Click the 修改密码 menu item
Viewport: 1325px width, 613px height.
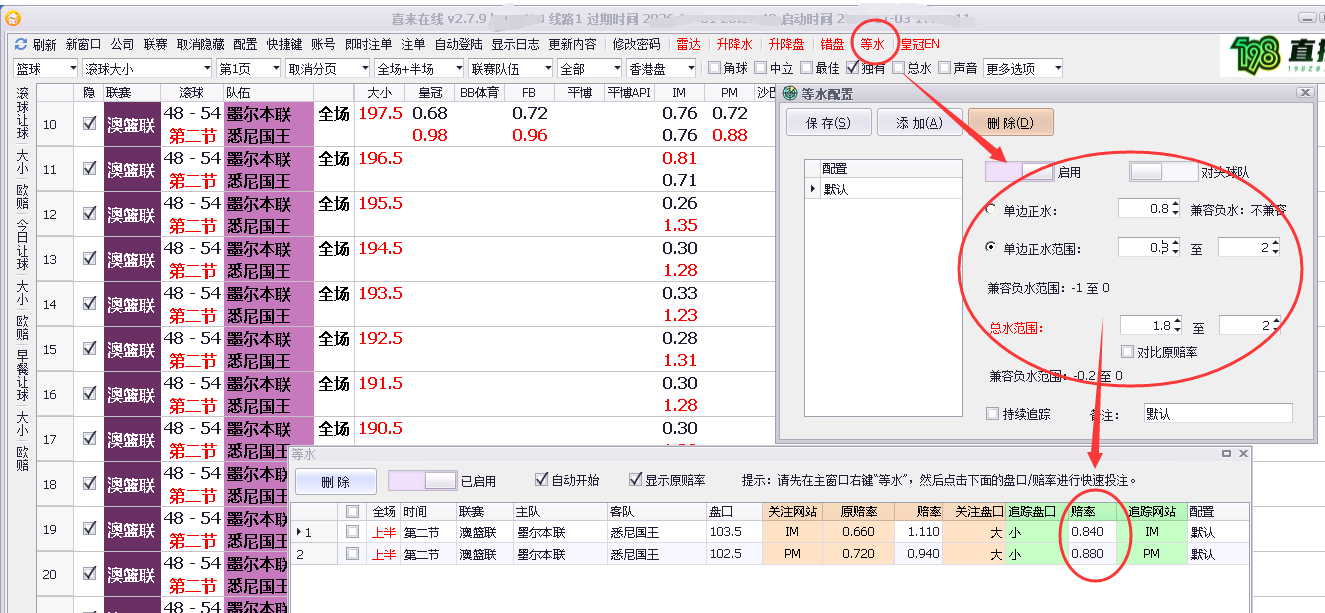pyautogui.click(x=636, y=44)
